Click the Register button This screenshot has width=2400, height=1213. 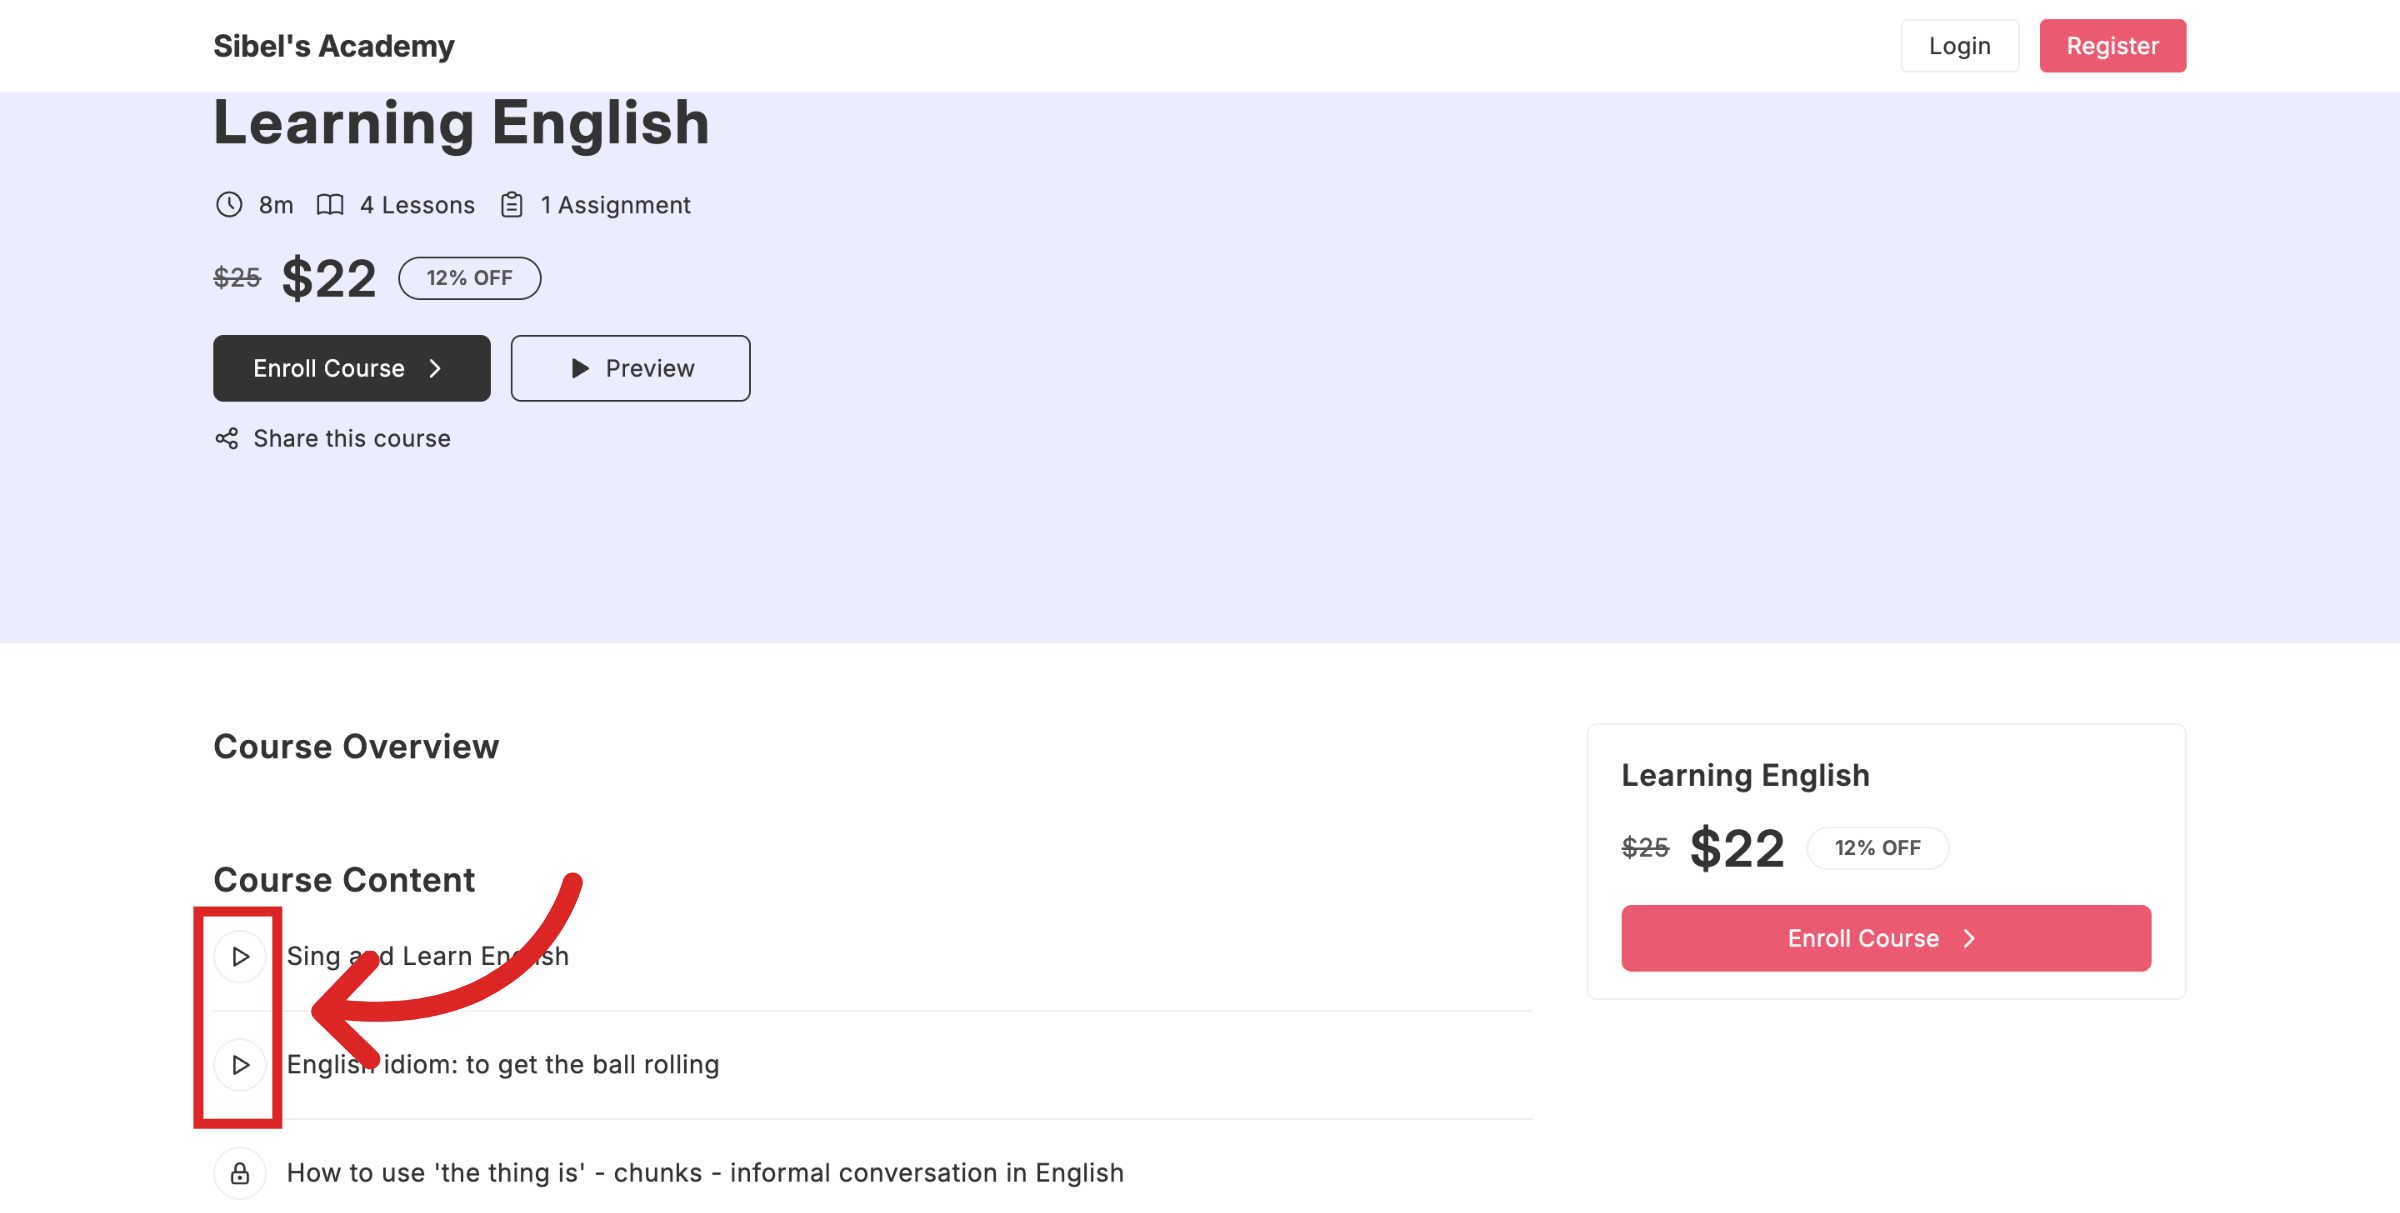pos(2112,45)
